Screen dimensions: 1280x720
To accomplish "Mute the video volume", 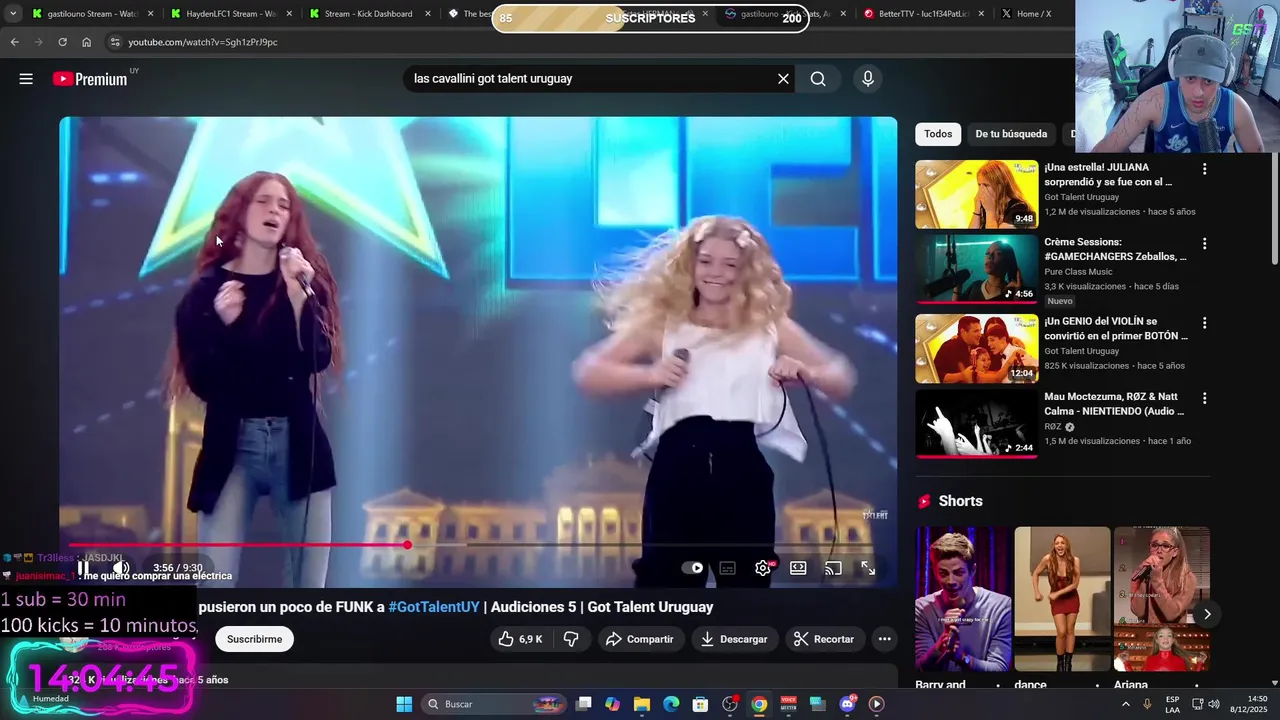I will pos(121,568).
